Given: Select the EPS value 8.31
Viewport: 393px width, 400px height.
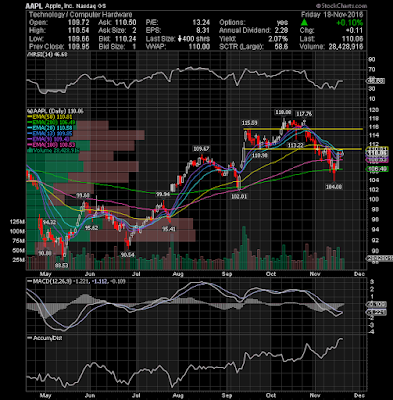Looking at the screenshot, I should (x=203, y=31).
